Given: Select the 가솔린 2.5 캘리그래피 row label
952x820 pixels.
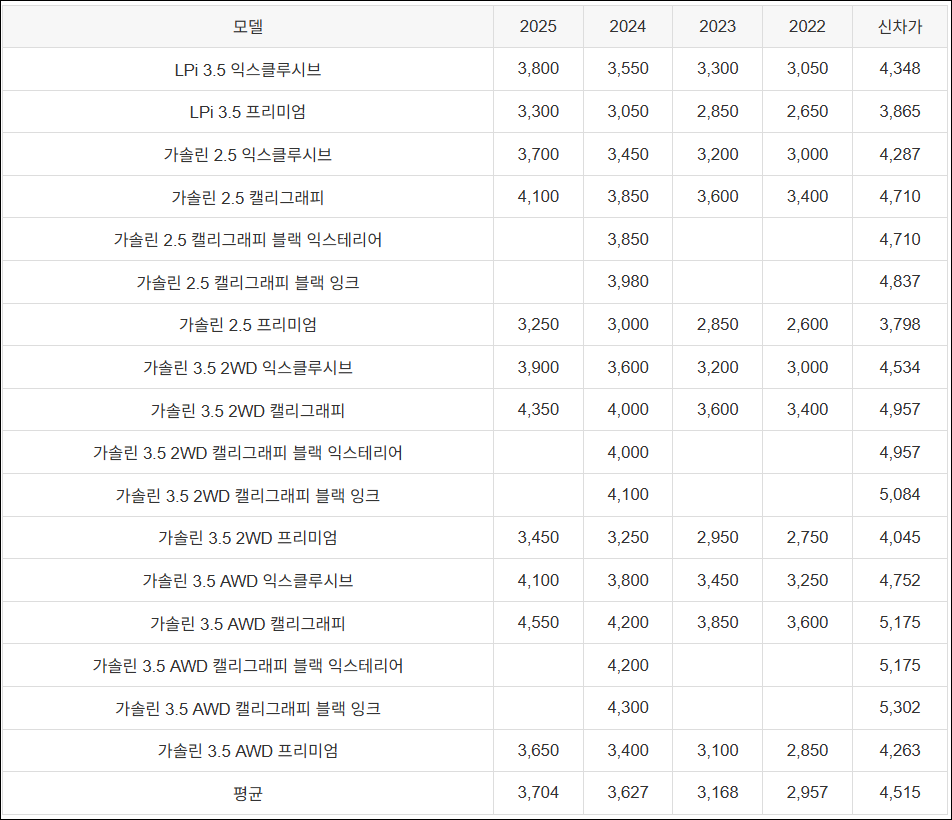Looking at the screenshot, I should tap(248, 197).
